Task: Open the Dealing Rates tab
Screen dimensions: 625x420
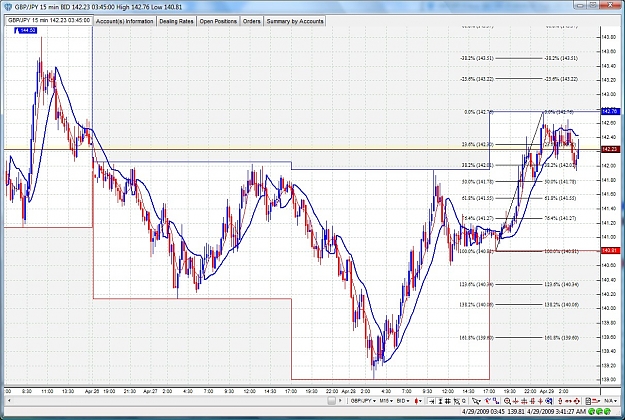Action: click(176, 21)
